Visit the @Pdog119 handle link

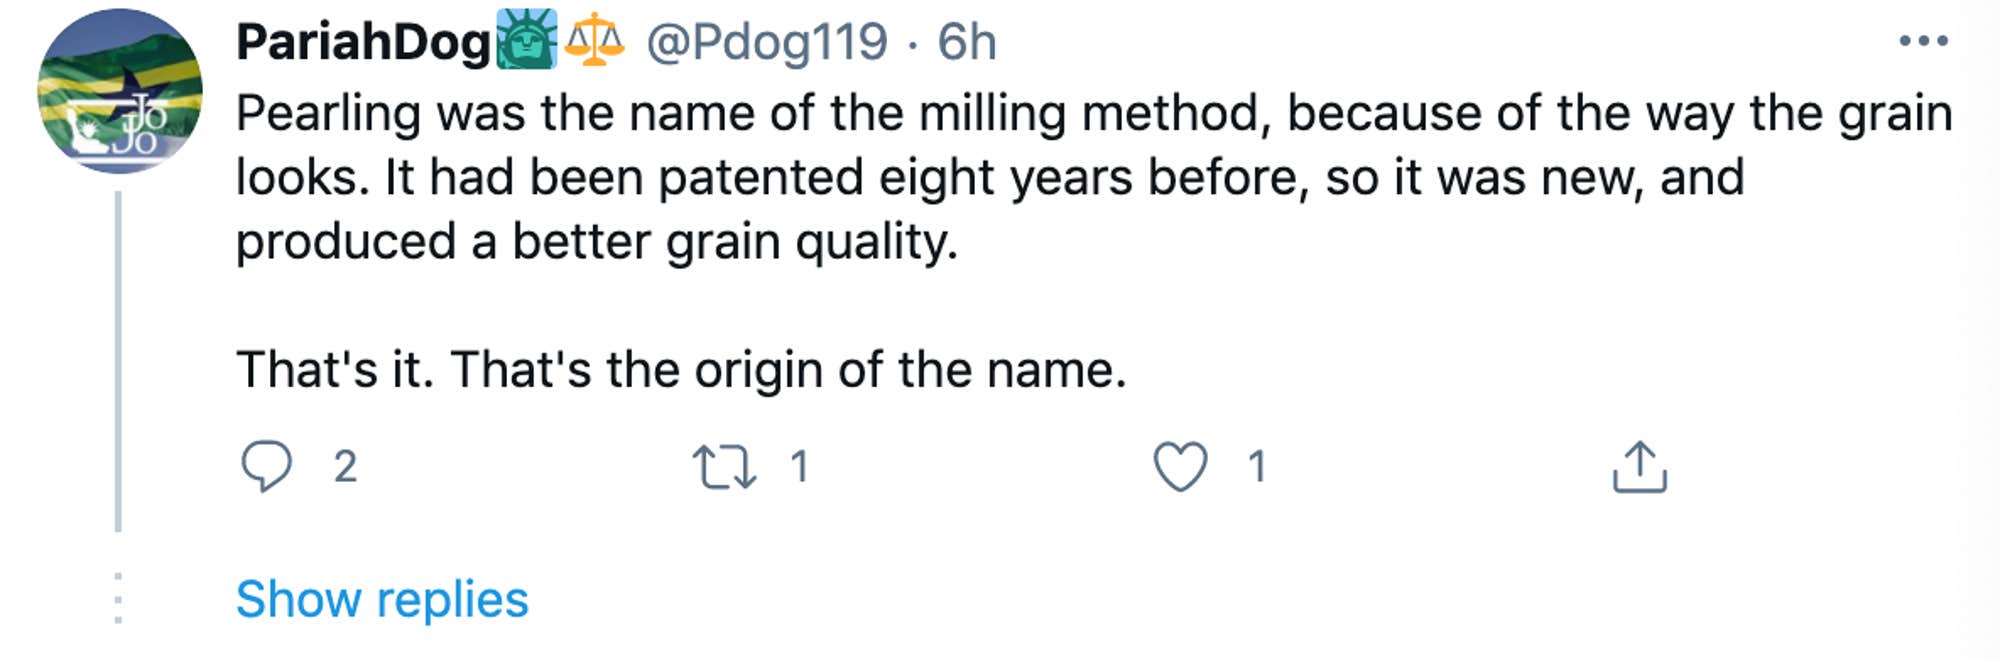click(x=767, y=42)
